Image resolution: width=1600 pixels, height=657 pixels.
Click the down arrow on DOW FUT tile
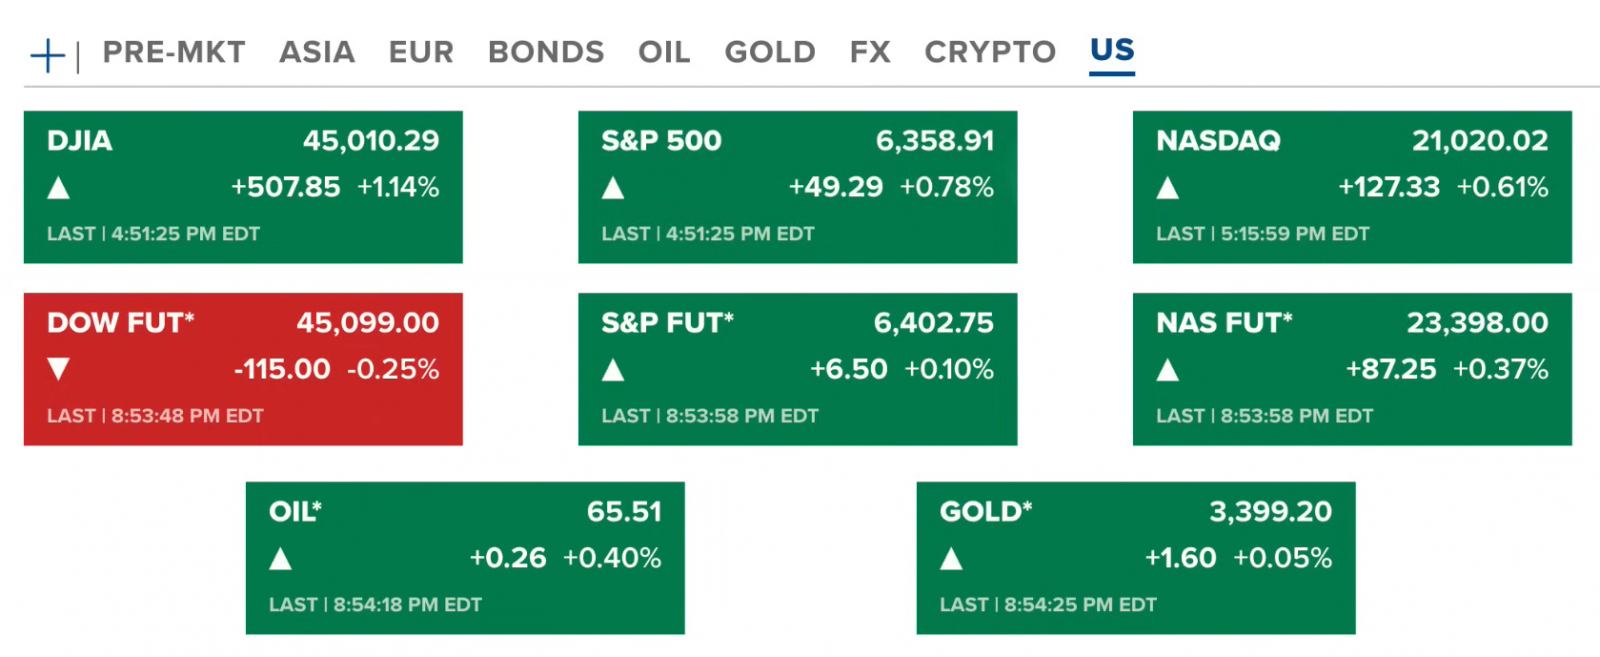(60, 369)
